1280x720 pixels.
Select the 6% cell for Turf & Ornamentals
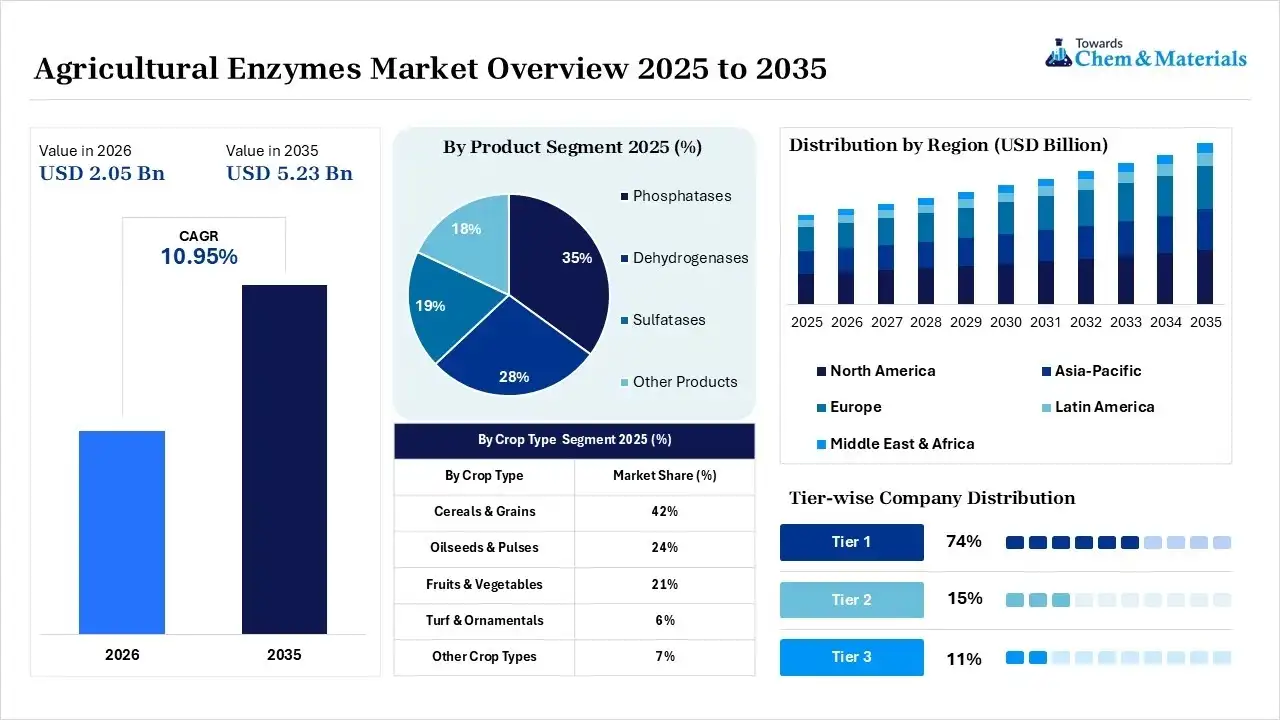(664, 620)
